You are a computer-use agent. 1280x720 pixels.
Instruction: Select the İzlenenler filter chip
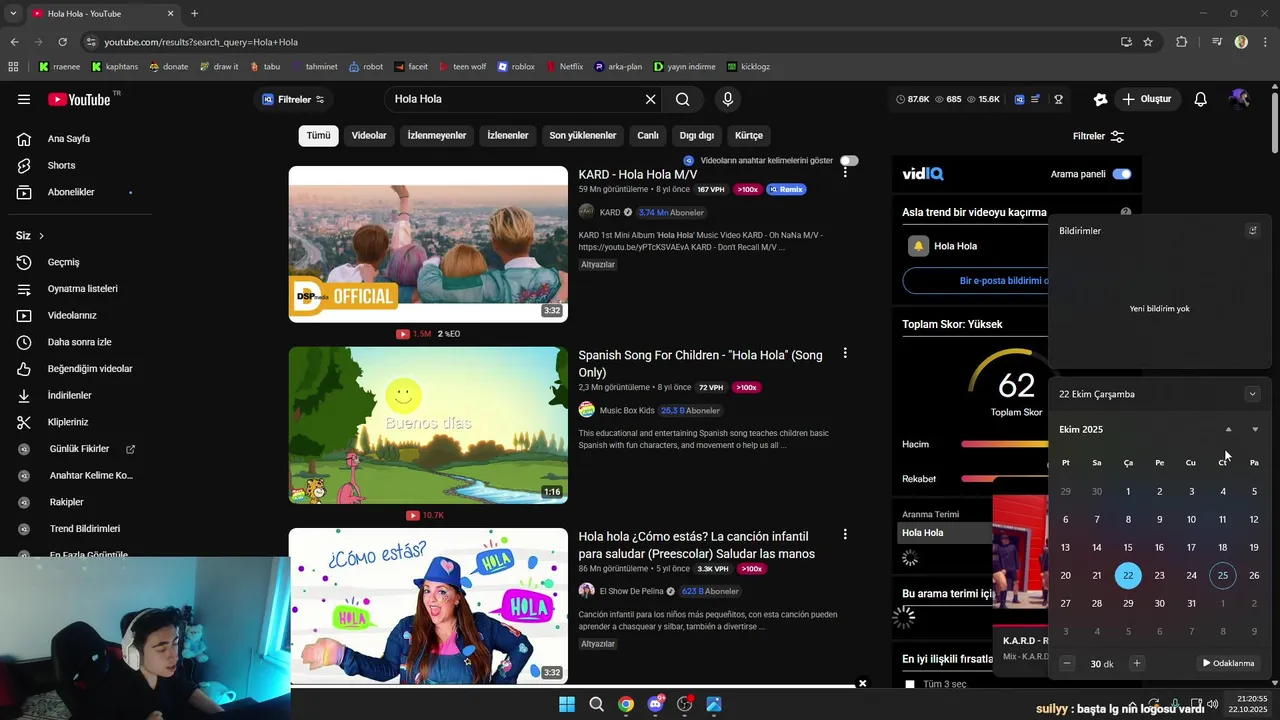508,136
